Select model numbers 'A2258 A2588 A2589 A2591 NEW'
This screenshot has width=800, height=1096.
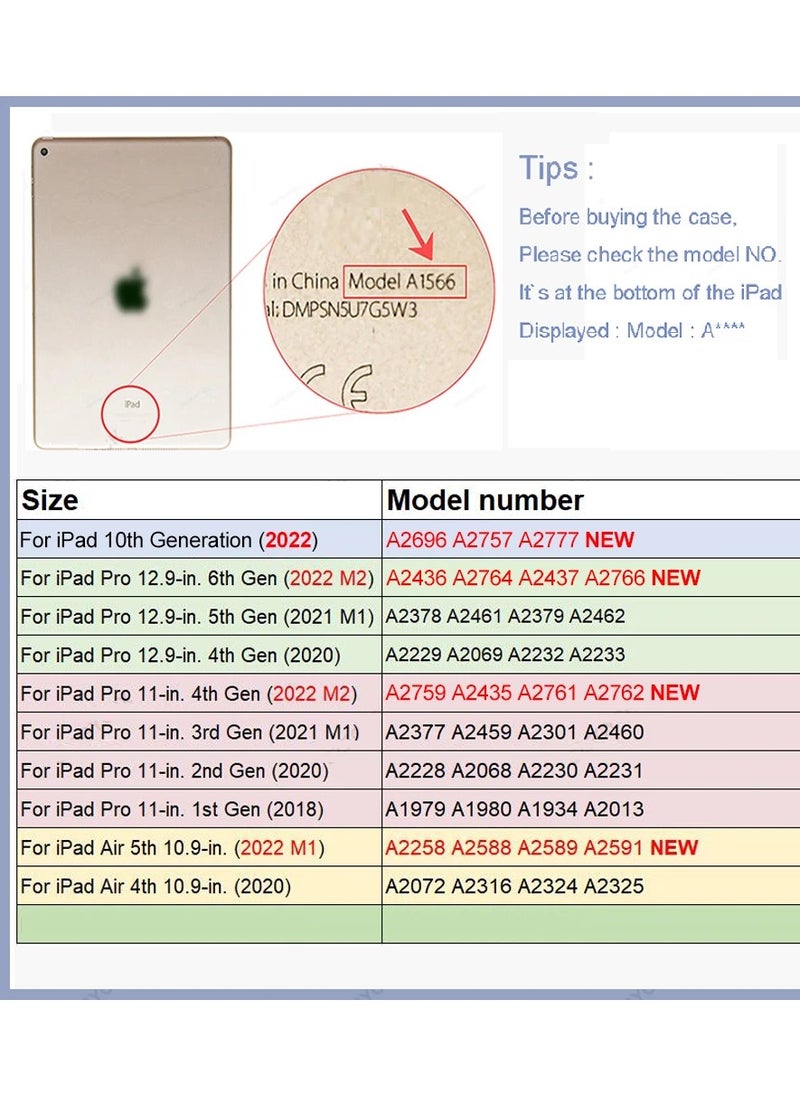pyautogui.click(x=541, y=847)
